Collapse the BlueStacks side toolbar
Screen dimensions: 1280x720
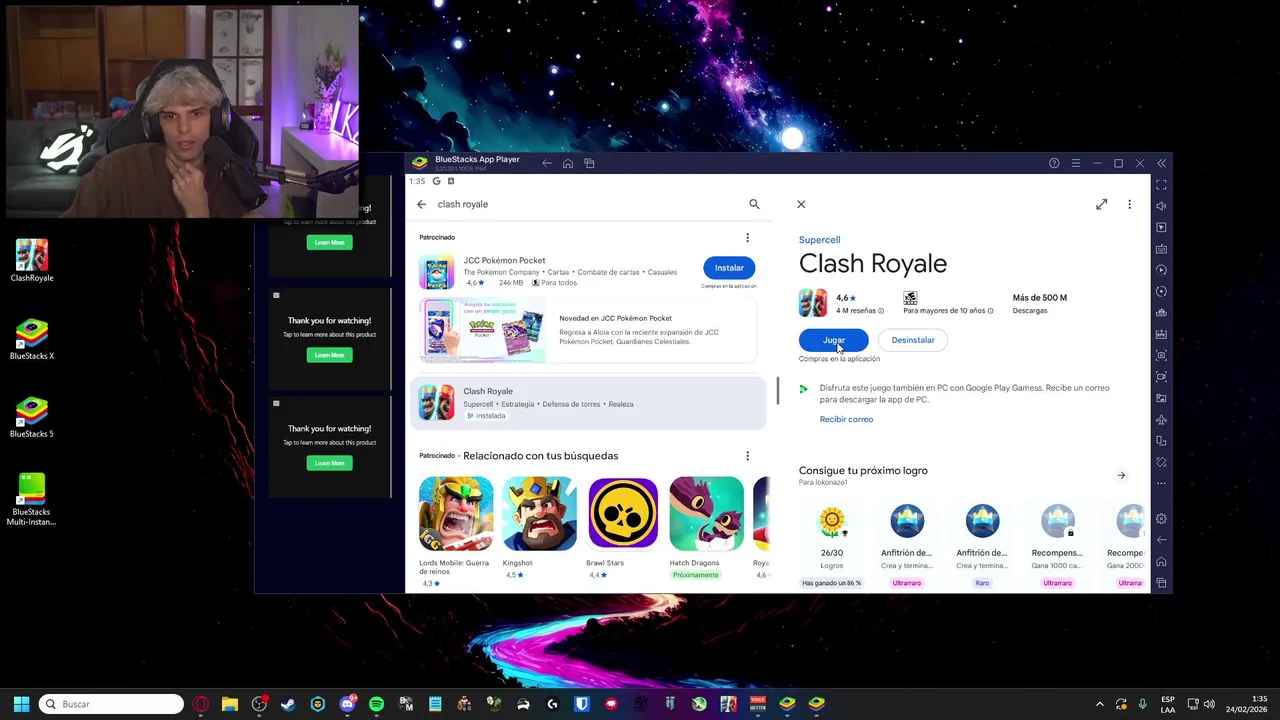coord(1161,163)
